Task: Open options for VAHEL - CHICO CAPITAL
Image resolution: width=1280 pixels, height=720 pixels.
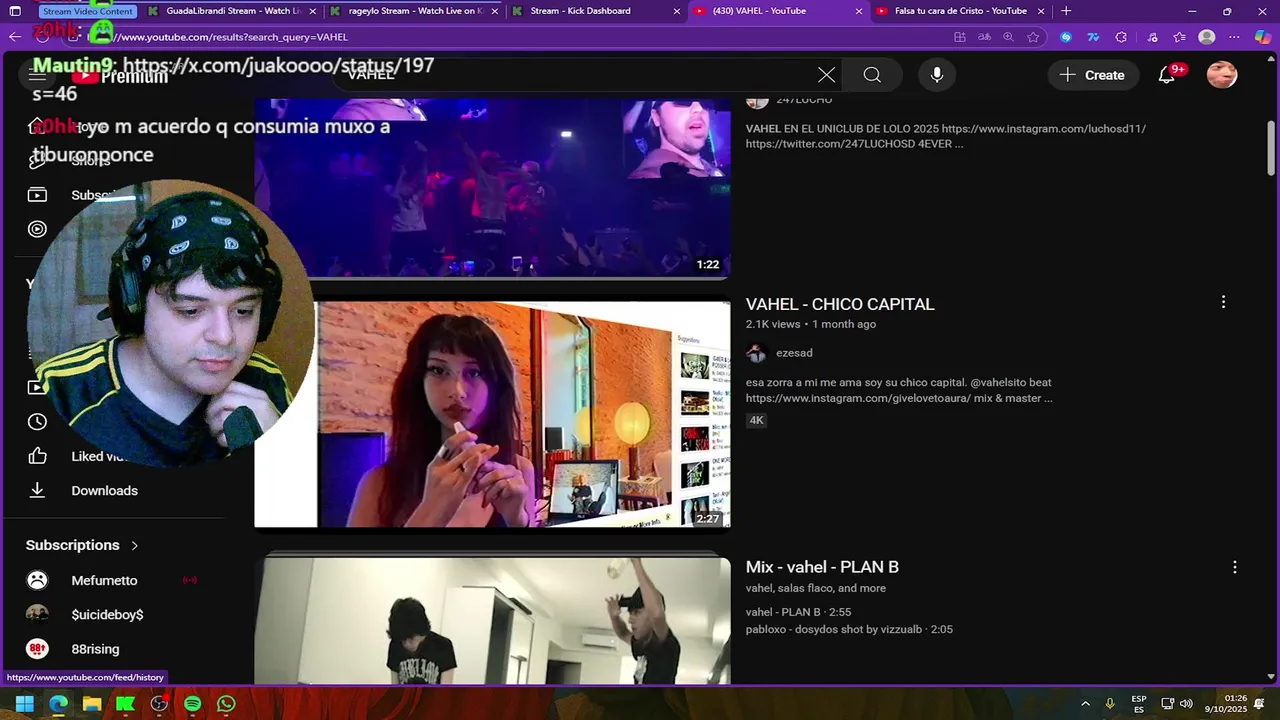Action: pyautogui.click(x=1223, y=302)
